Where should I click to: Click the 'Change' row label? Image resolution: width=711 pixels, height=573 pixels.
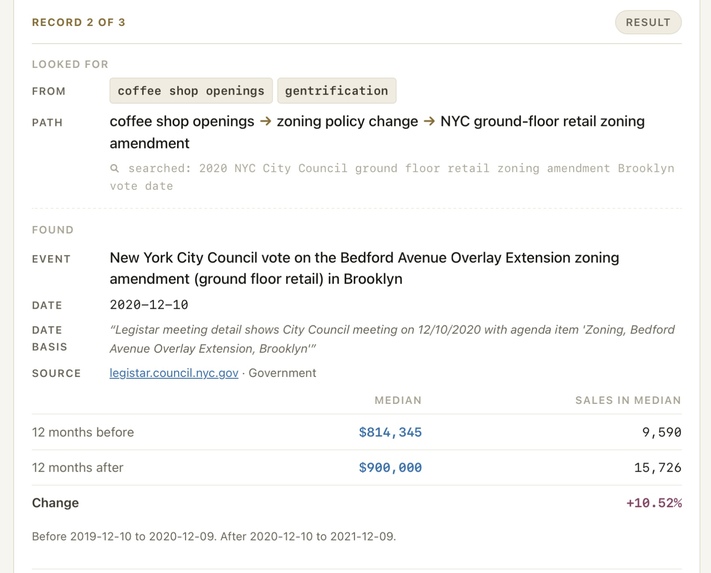(x=55, y=503)
